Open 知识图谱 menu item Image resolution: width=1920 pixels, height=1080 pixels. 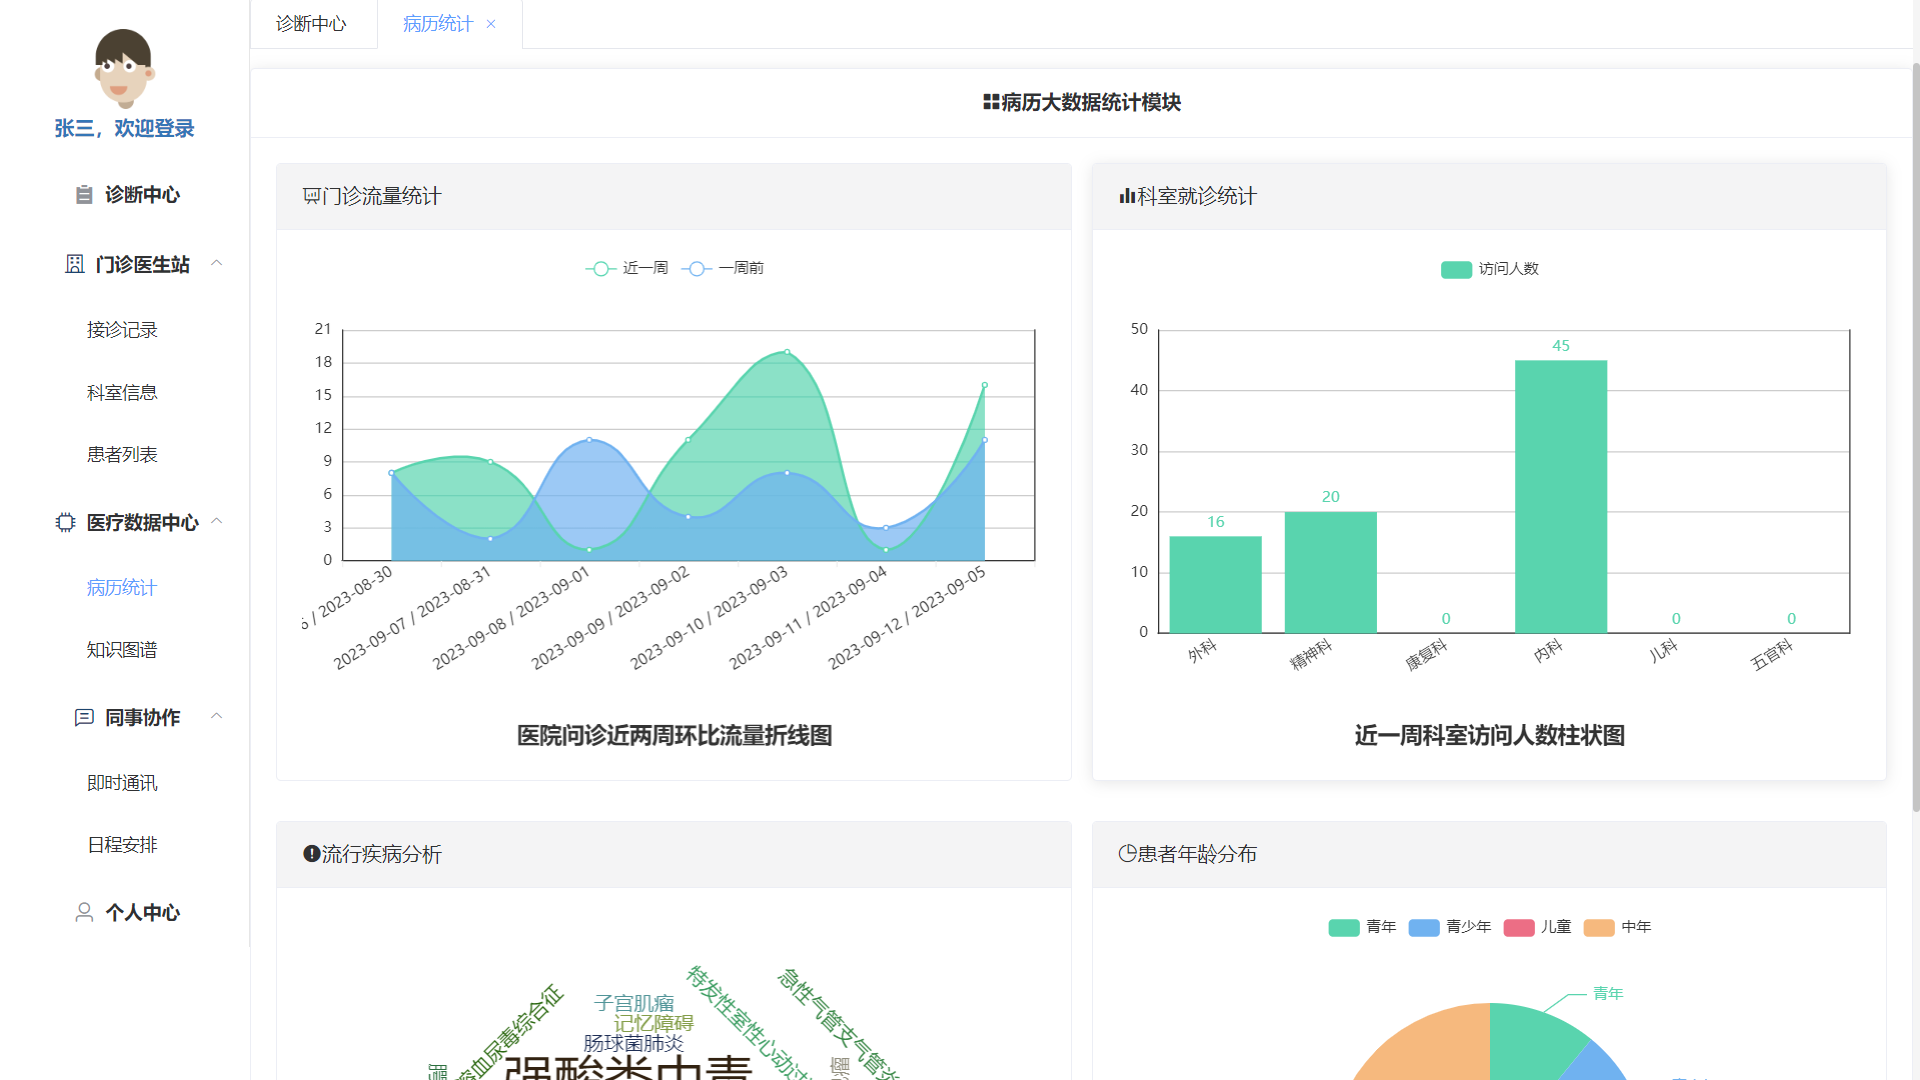click(x=122, y=650)
